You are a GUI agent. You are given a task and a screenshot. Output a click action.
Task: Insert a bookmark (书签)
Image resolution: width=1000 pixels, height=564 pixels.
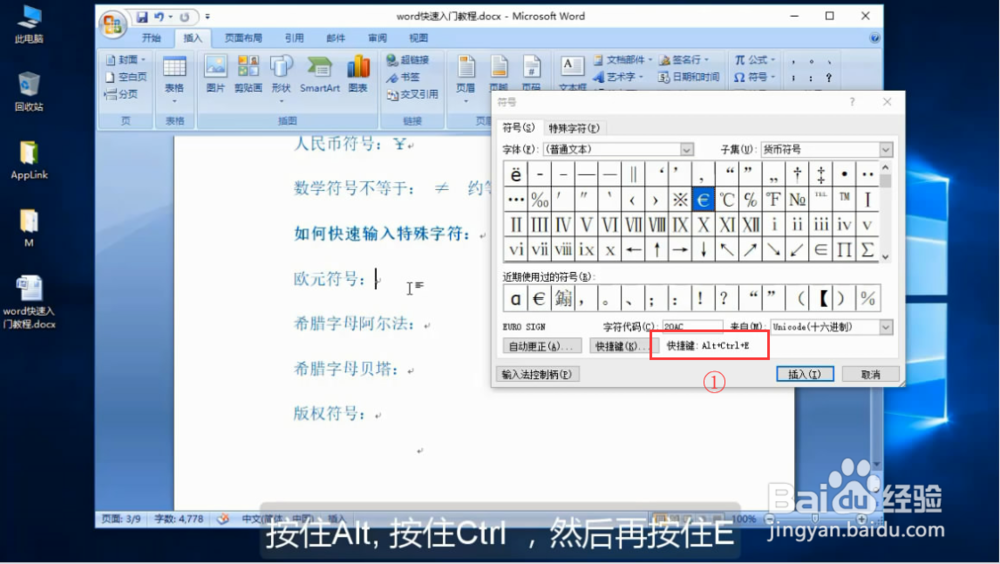403,77
